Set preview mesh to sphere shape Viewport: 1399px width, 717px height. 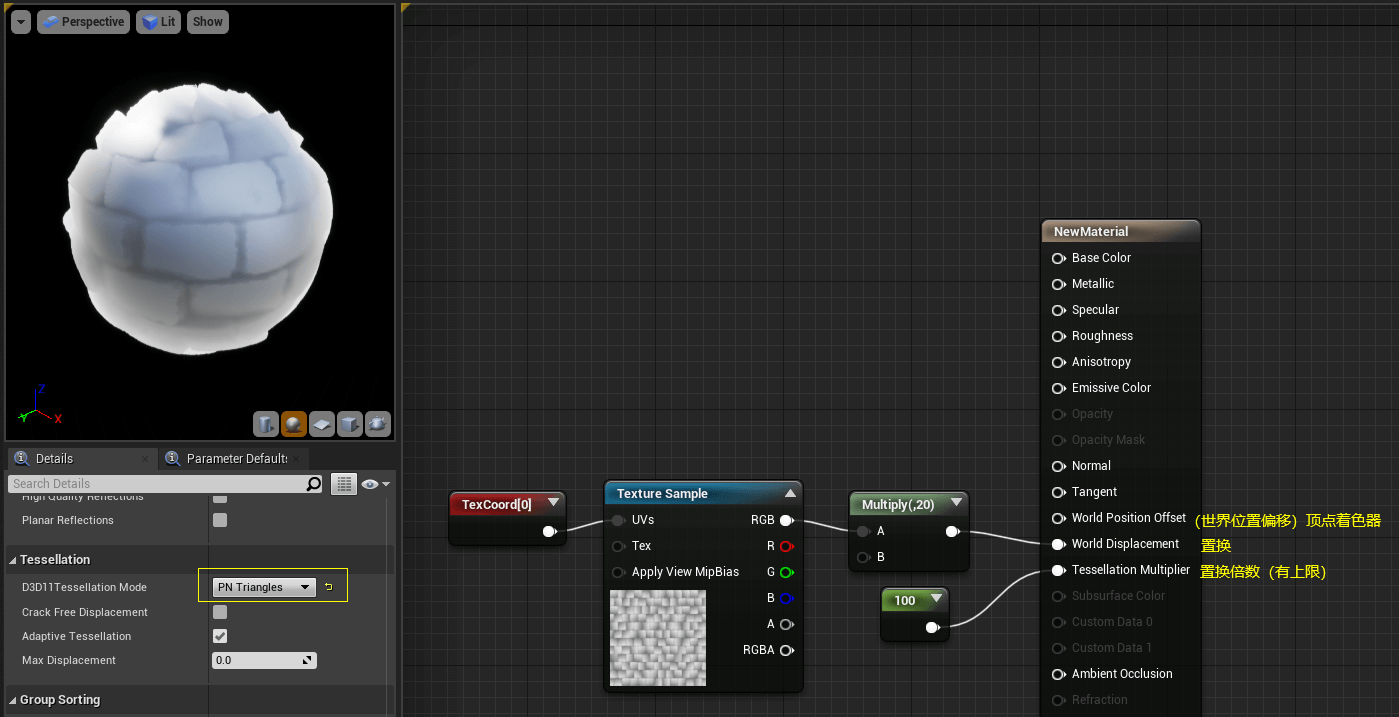tap(293, 424)
